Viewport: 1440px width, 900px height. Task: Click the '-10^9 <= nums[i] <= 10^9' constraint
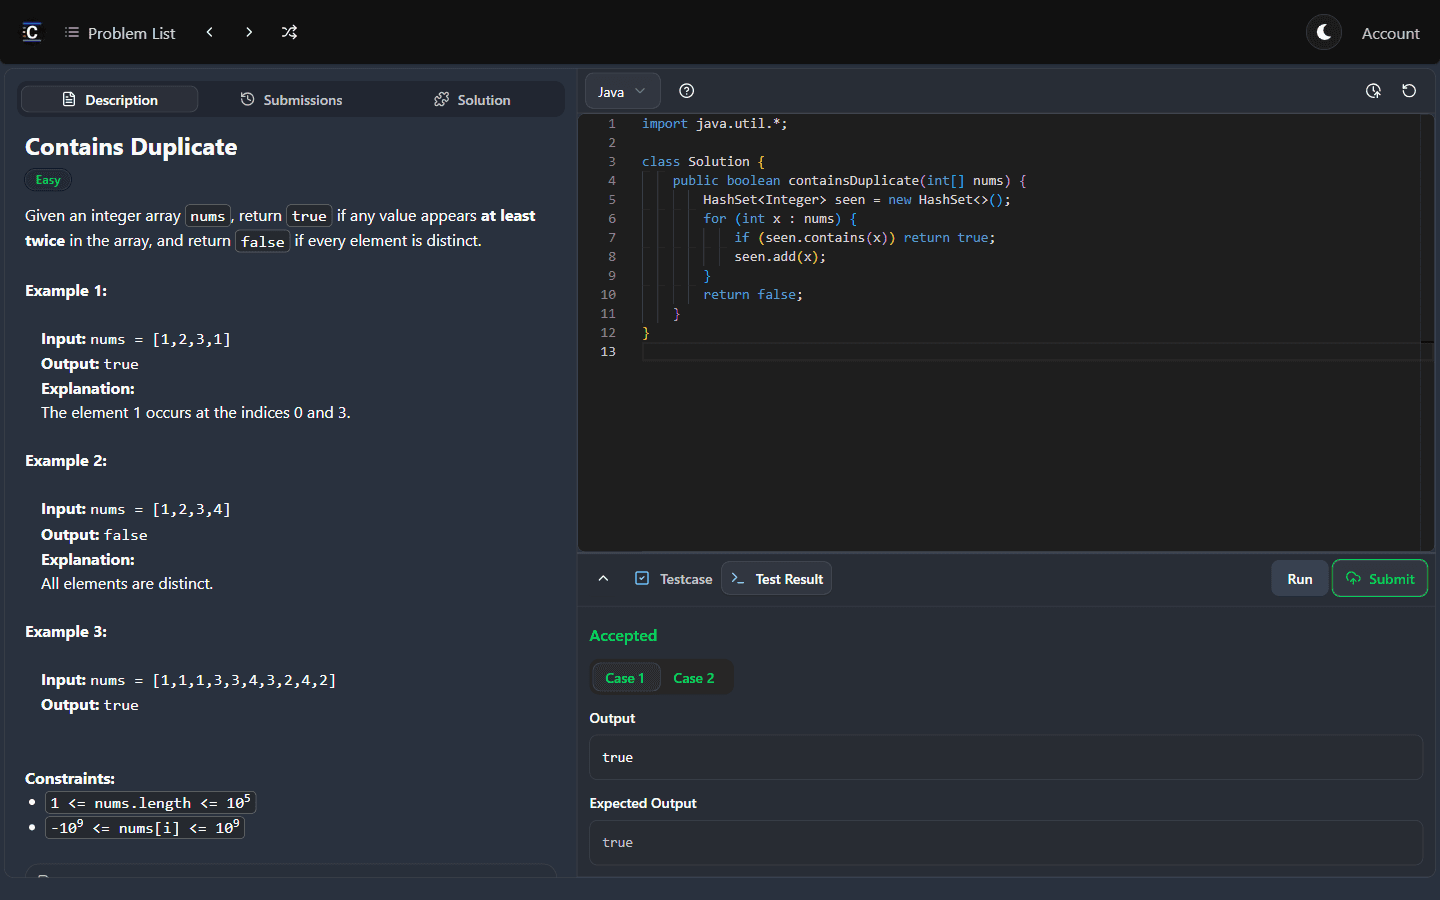[145, 828]
